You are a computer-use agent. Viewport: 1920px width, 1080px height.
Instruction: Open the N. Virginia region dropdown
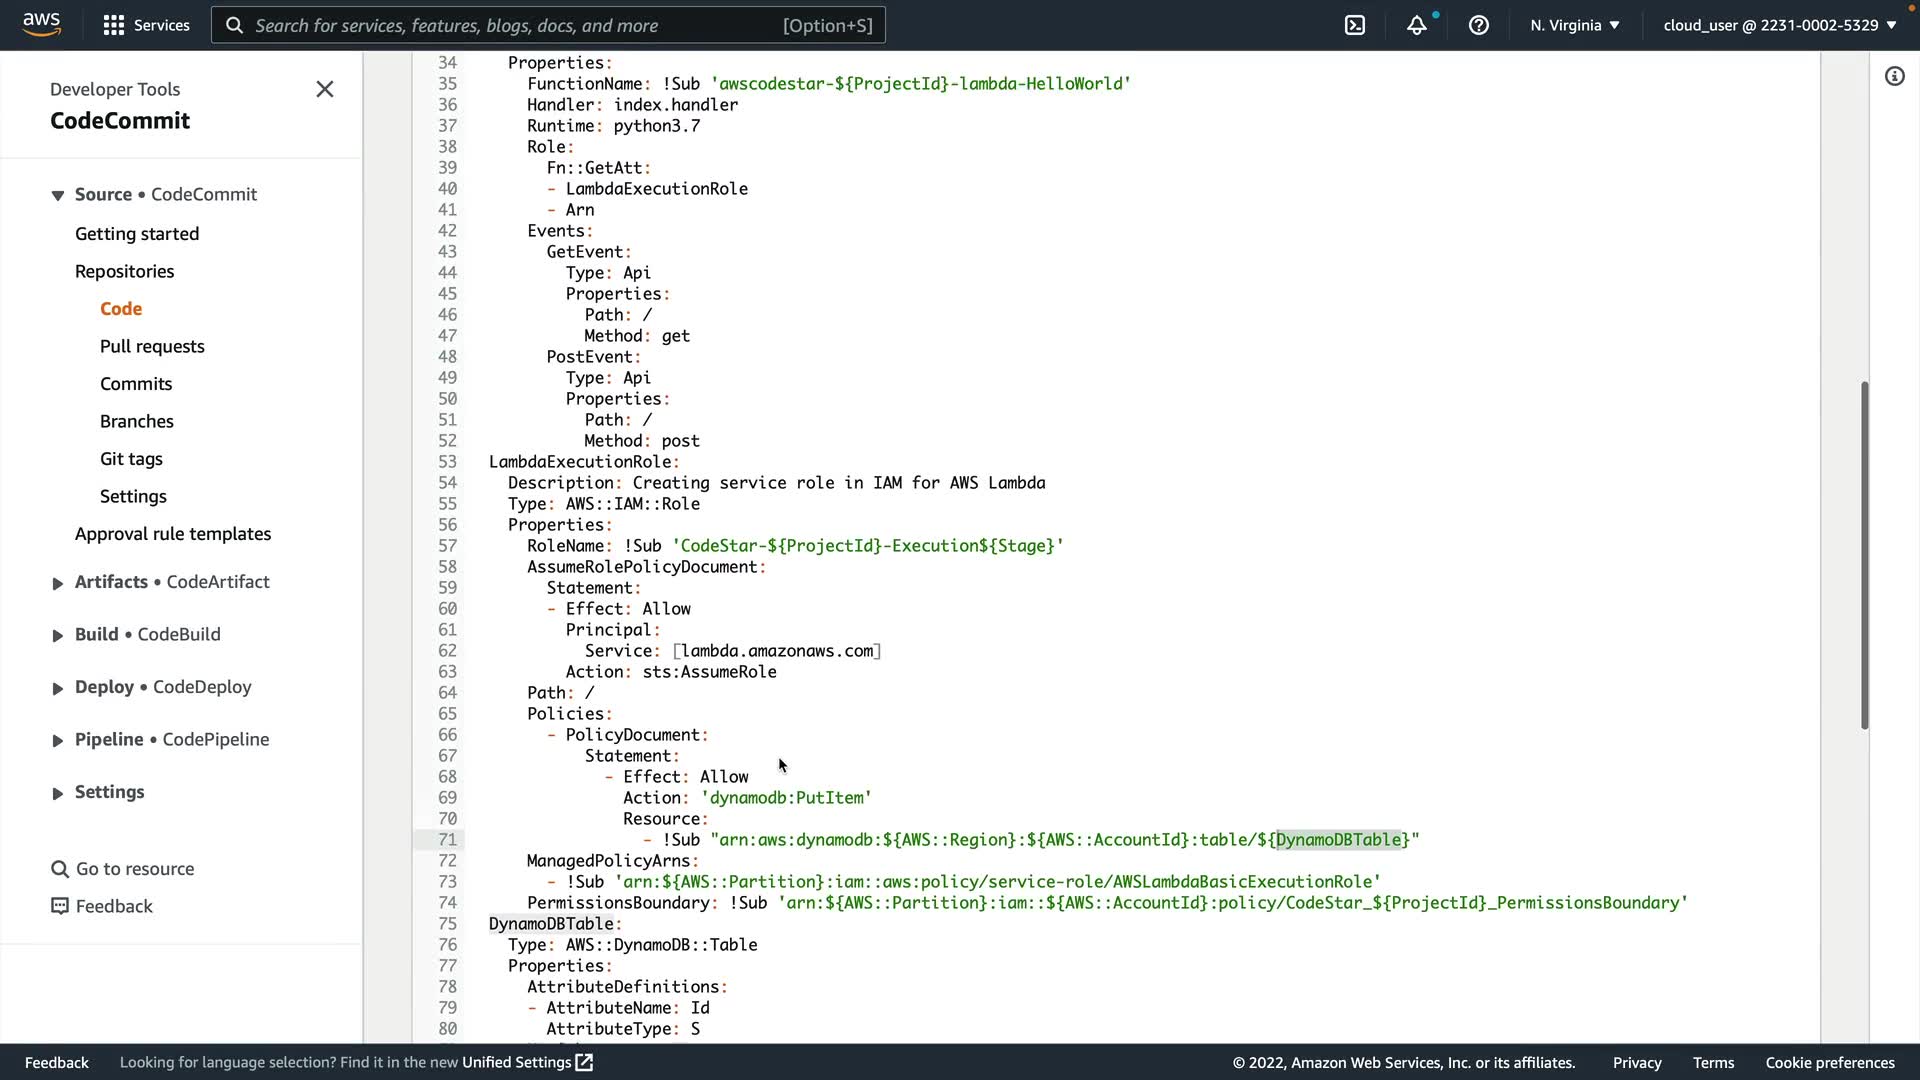[x=1574, y=25]
